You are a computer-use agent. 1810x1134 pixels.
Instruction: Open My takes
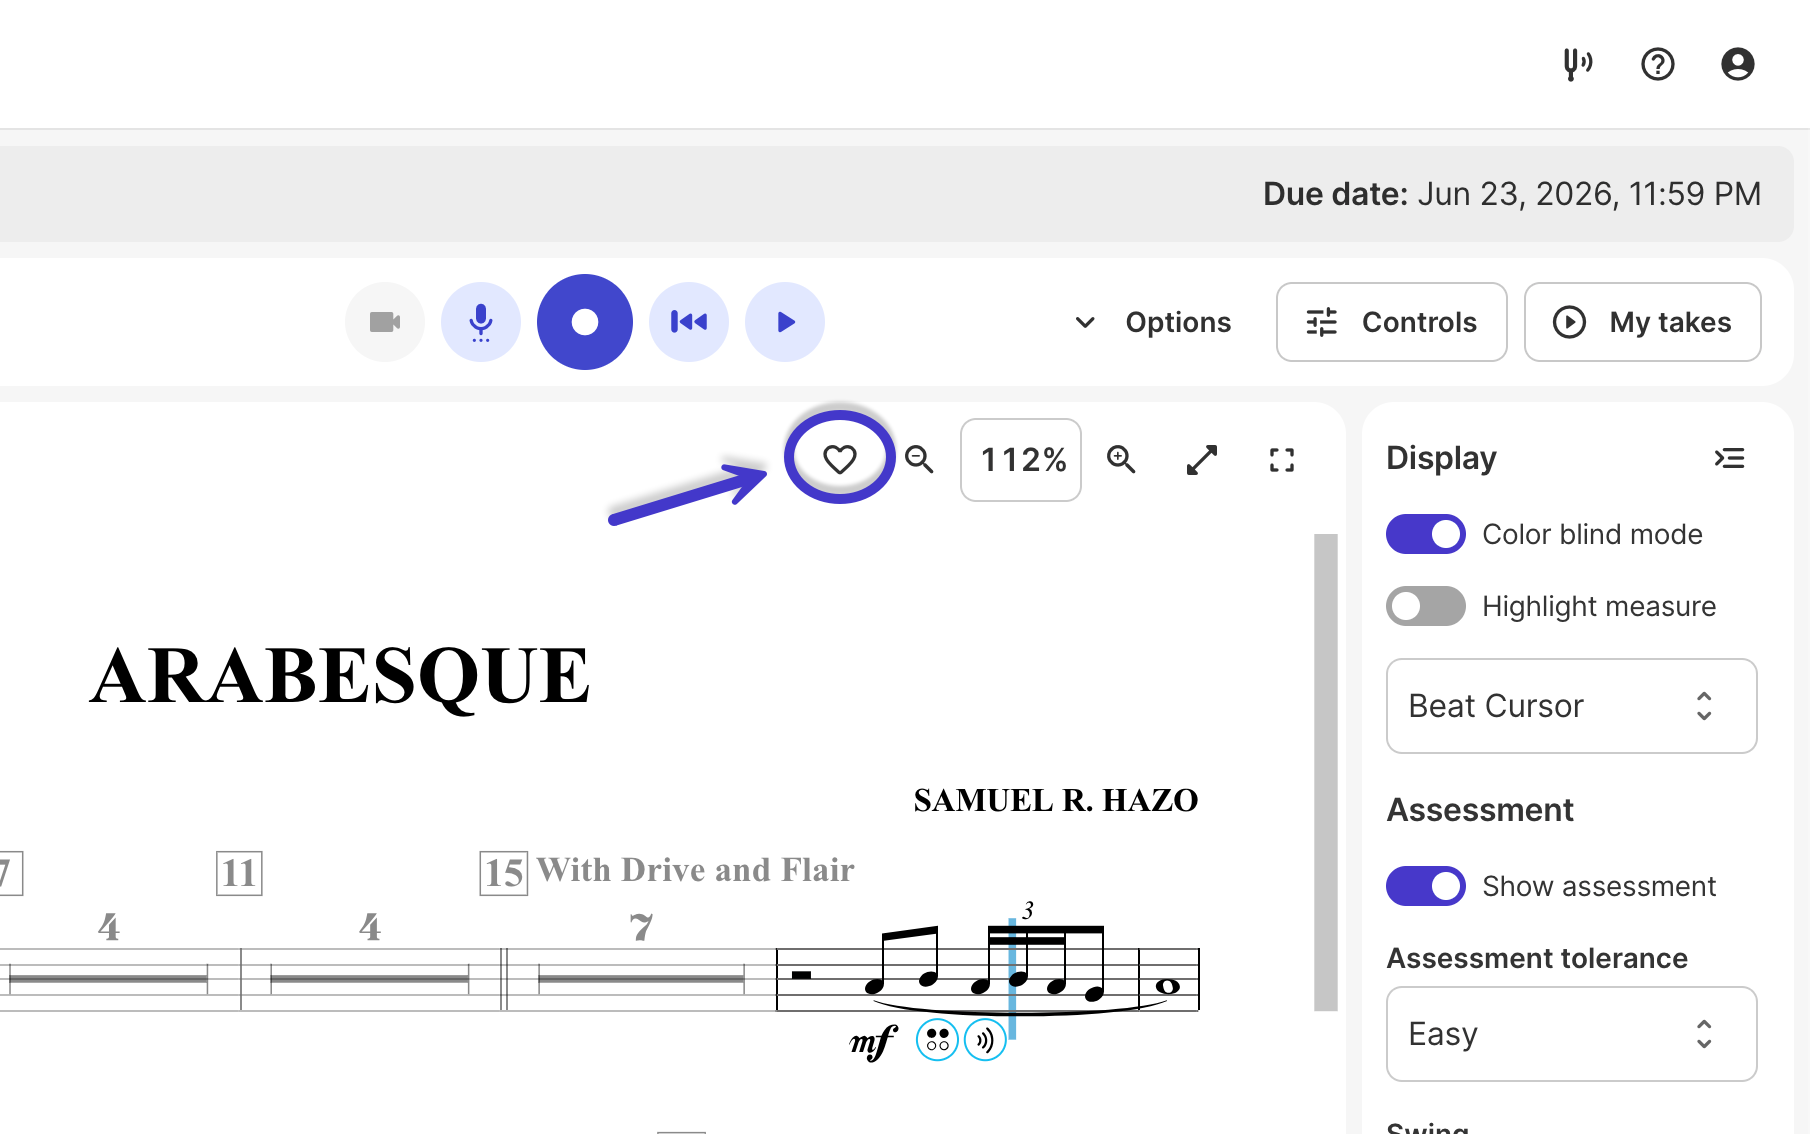[1643, 322]
